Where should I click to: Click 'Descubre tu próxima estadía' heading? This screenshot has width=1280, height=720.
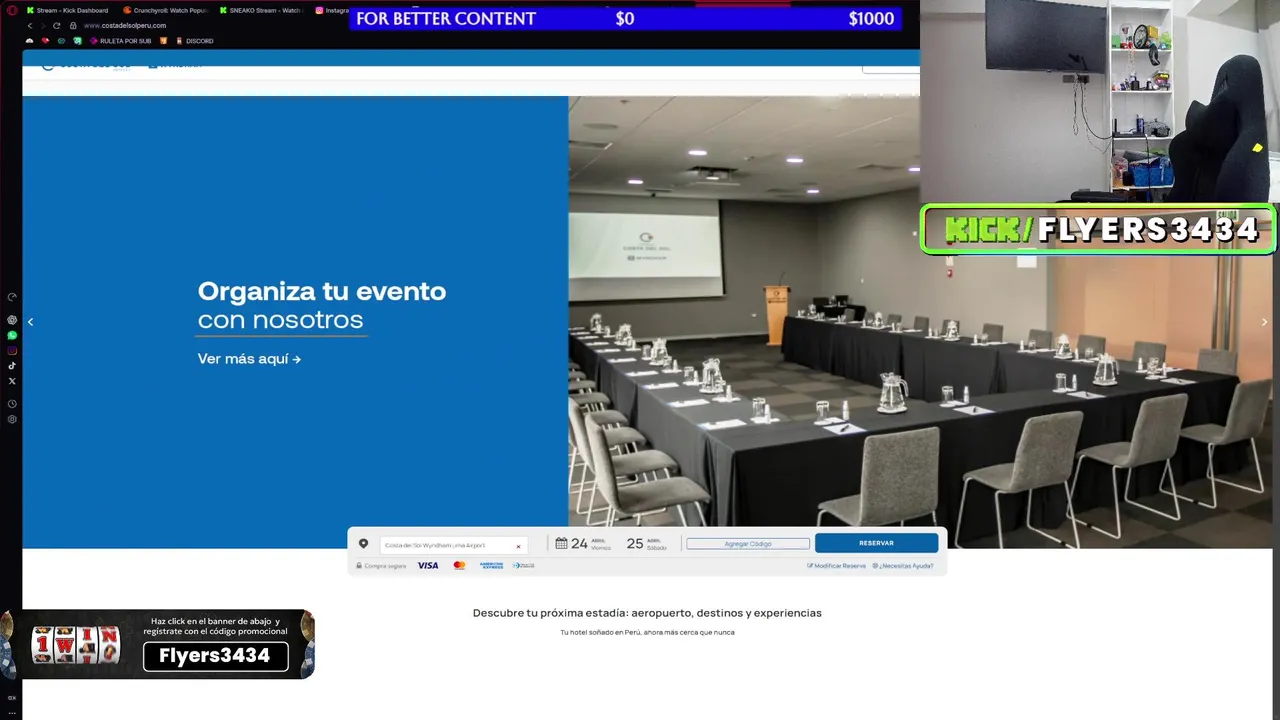[x=647, y=613]
